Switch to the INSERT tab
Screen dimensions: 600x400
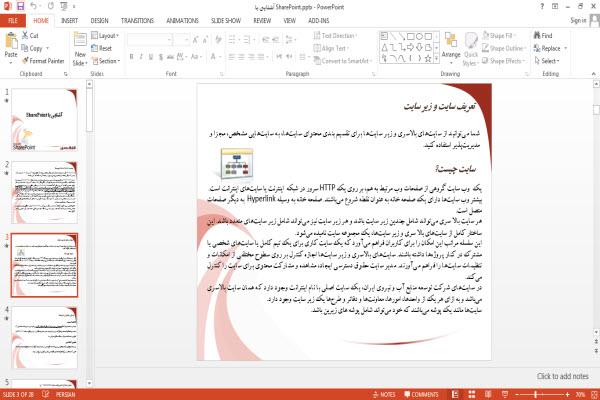tap(69, 21)
